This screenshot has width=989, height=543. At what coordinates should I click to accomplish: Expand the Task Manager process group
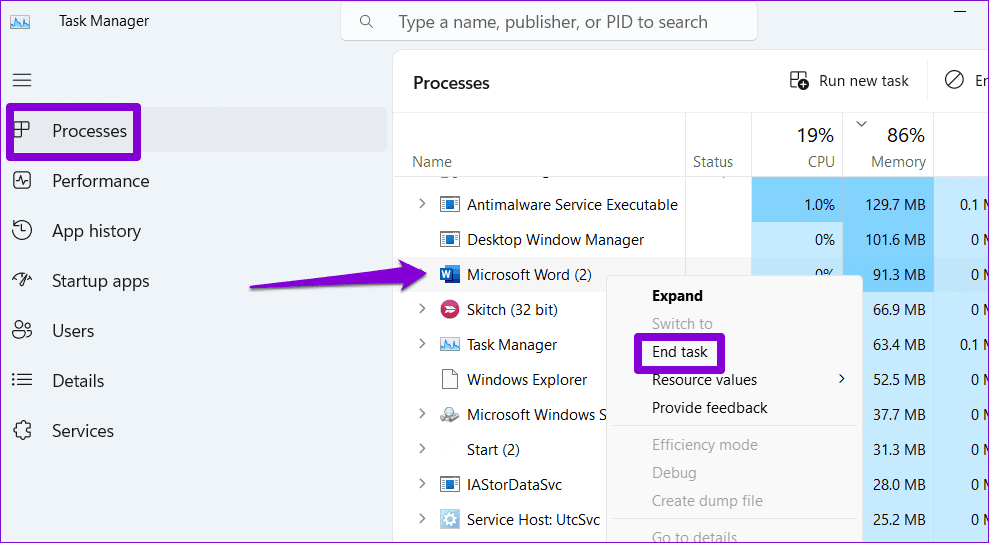[423, 344]
